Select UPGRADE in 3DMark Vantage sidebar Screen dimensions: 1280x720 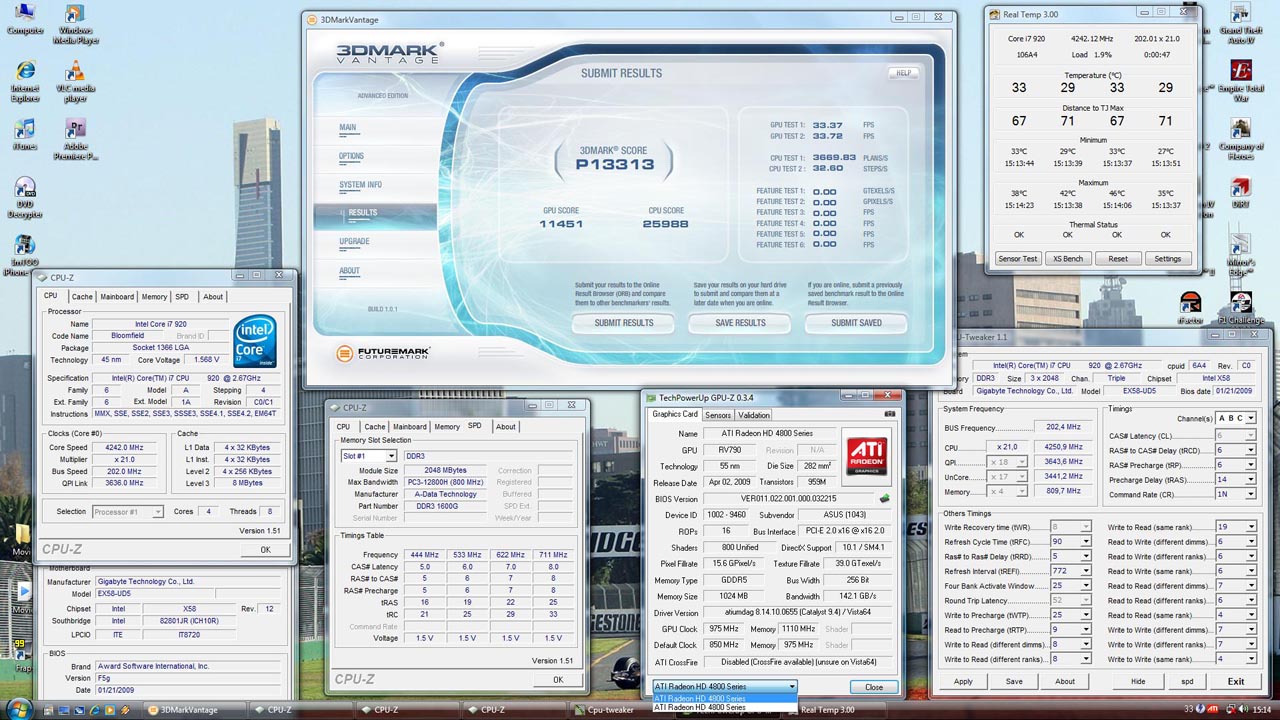pos(354,241)
